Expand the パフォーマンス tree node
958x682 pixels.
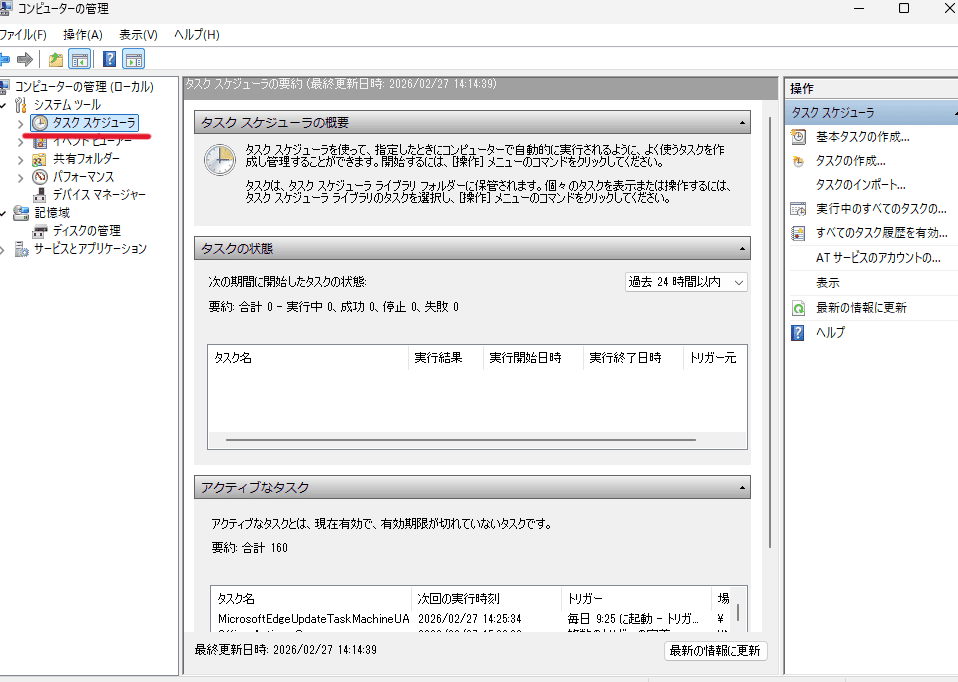coord(20,178)
